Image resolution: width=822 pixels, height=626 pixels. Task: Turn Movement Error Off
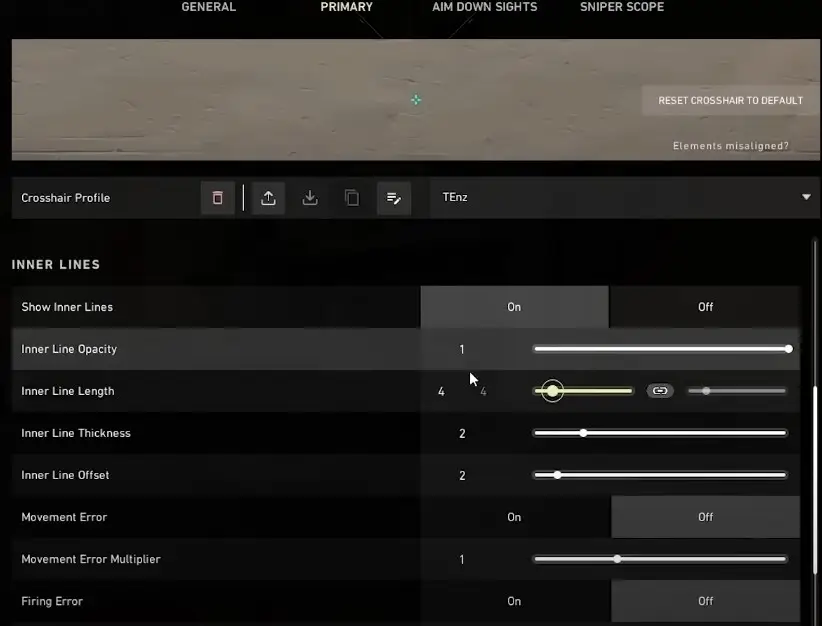tap(705, 517)
